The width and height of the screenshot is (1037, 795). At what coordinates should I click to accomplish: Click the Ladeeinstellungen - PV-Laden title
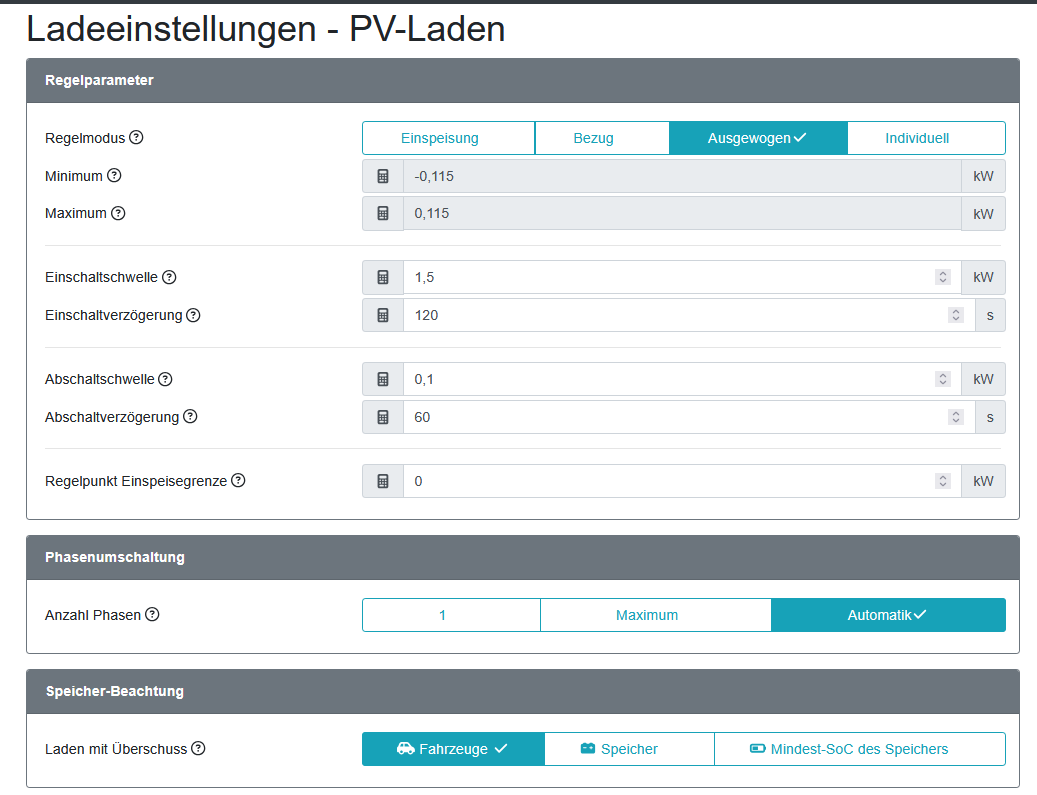[x=265, y=29]
